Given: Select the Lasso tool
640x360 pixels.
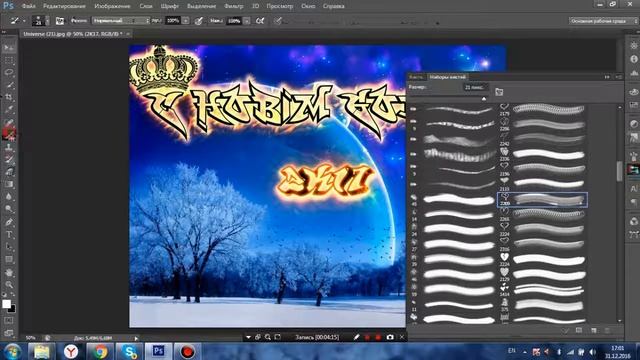Looking at the screenshot, I should coord(9,73).
